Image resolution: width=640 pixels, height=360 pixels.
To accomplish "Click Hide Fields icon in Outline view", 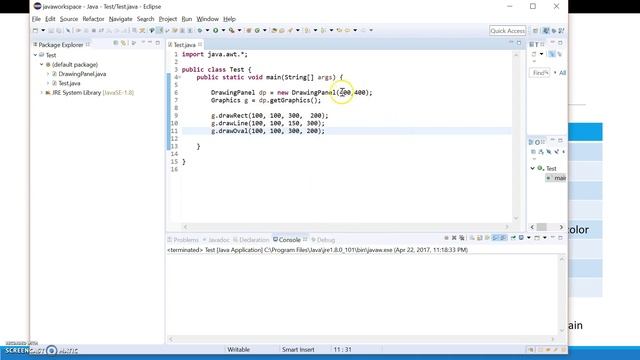I will (549, 152).
